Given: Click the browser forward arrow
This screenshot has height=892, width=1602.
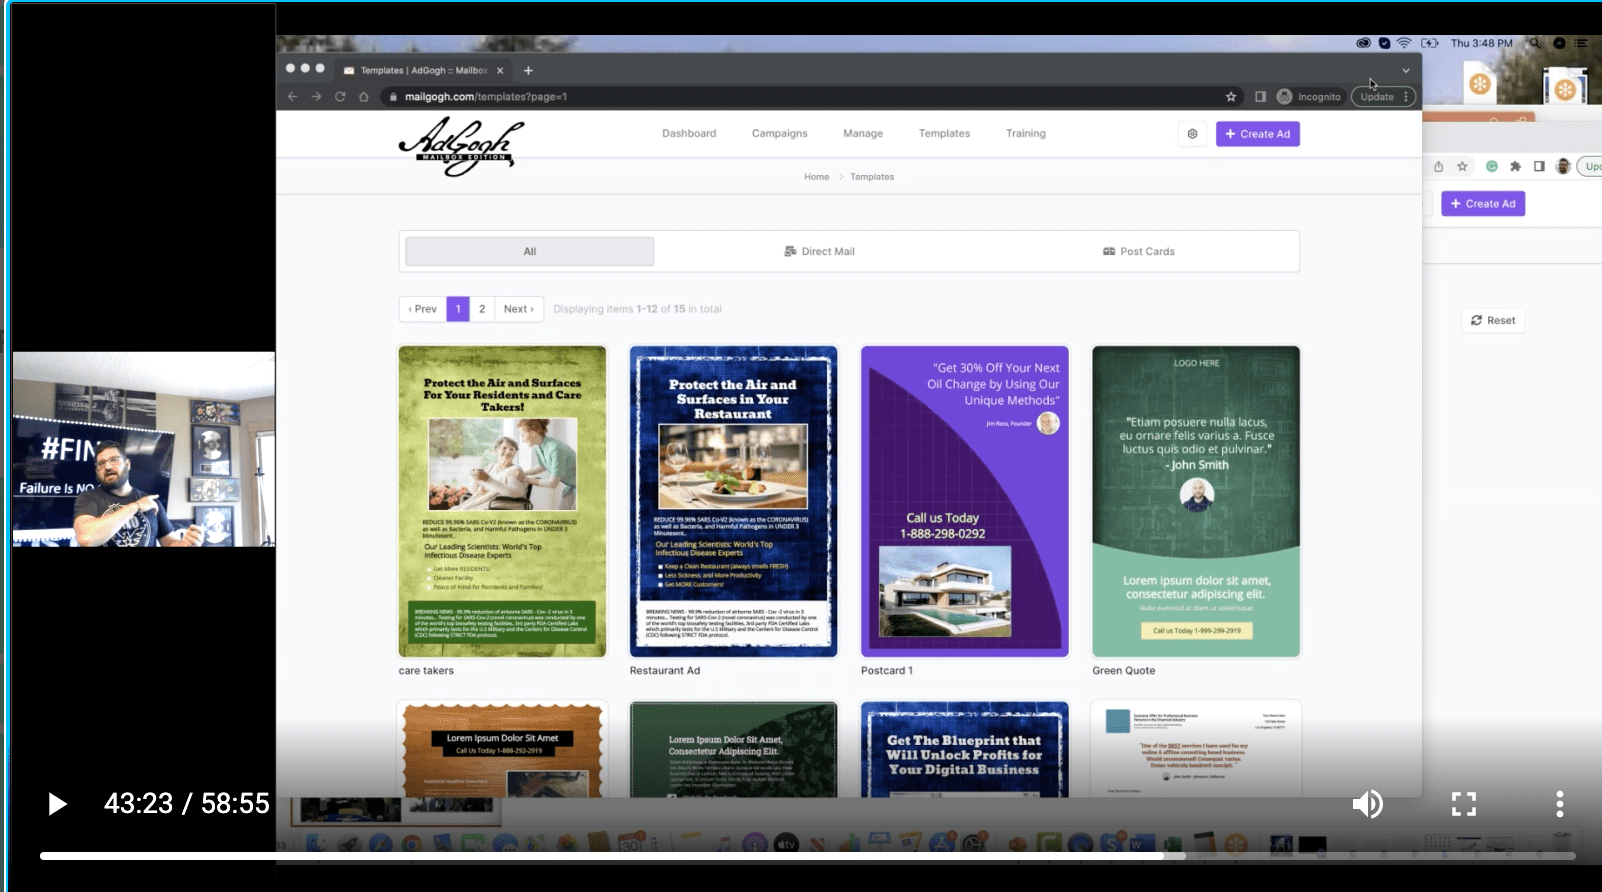Looking at the screenshot, I should (x=316, y=97).
